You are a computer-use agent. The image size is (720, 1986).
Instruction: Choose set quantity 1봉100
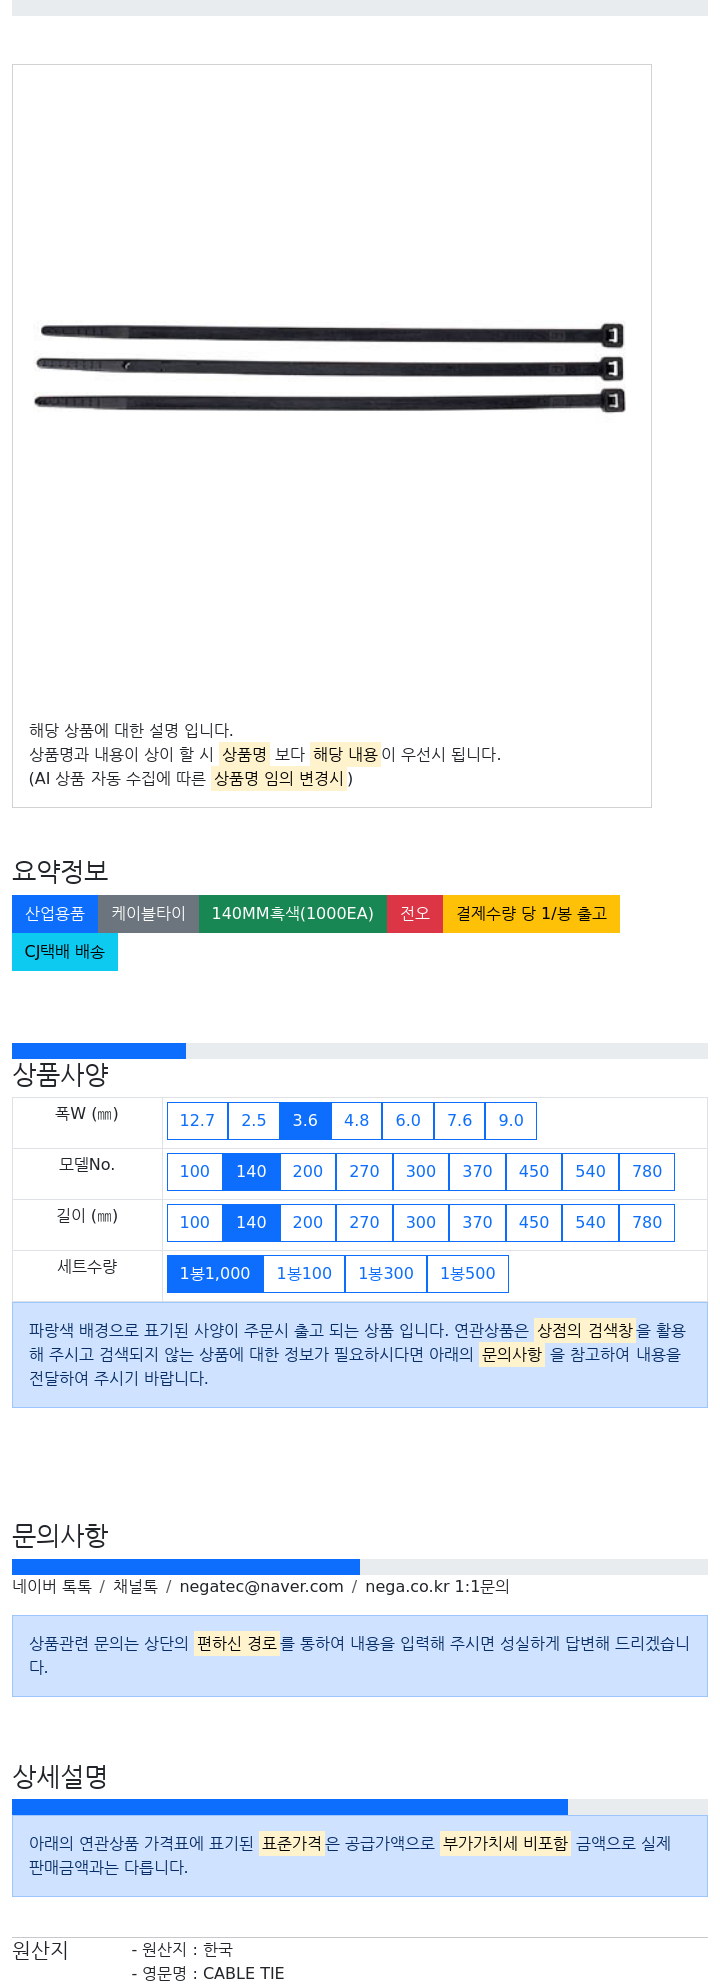pos(304,1274)
